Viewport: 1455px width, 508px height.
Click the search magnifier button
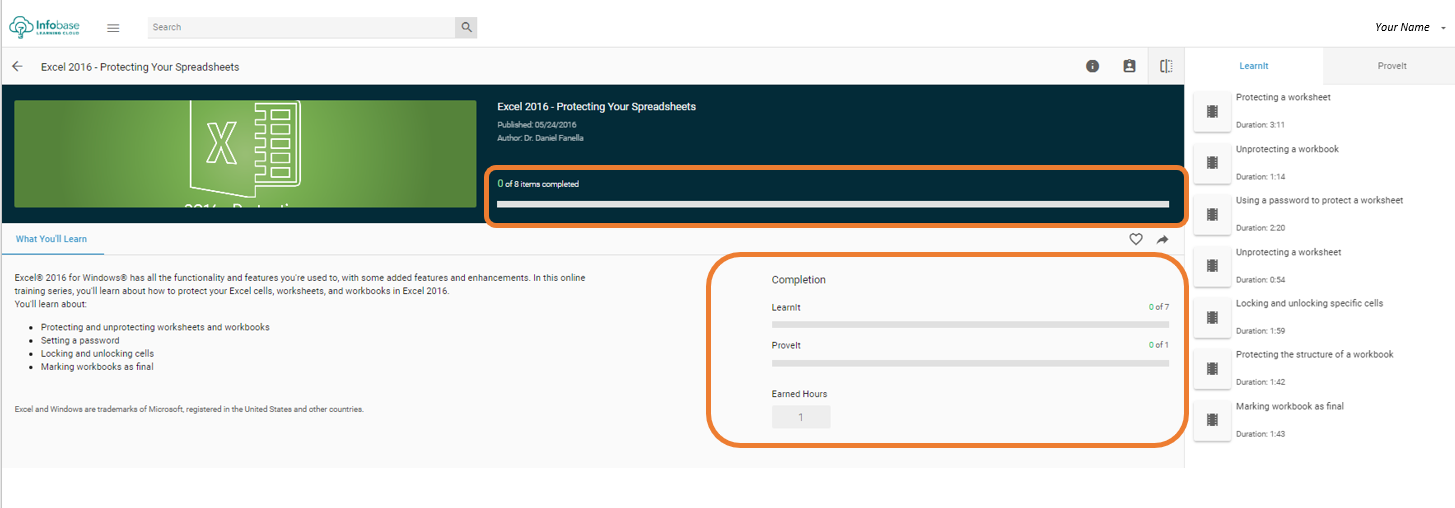pyautogui.click(x=466, y=27)
